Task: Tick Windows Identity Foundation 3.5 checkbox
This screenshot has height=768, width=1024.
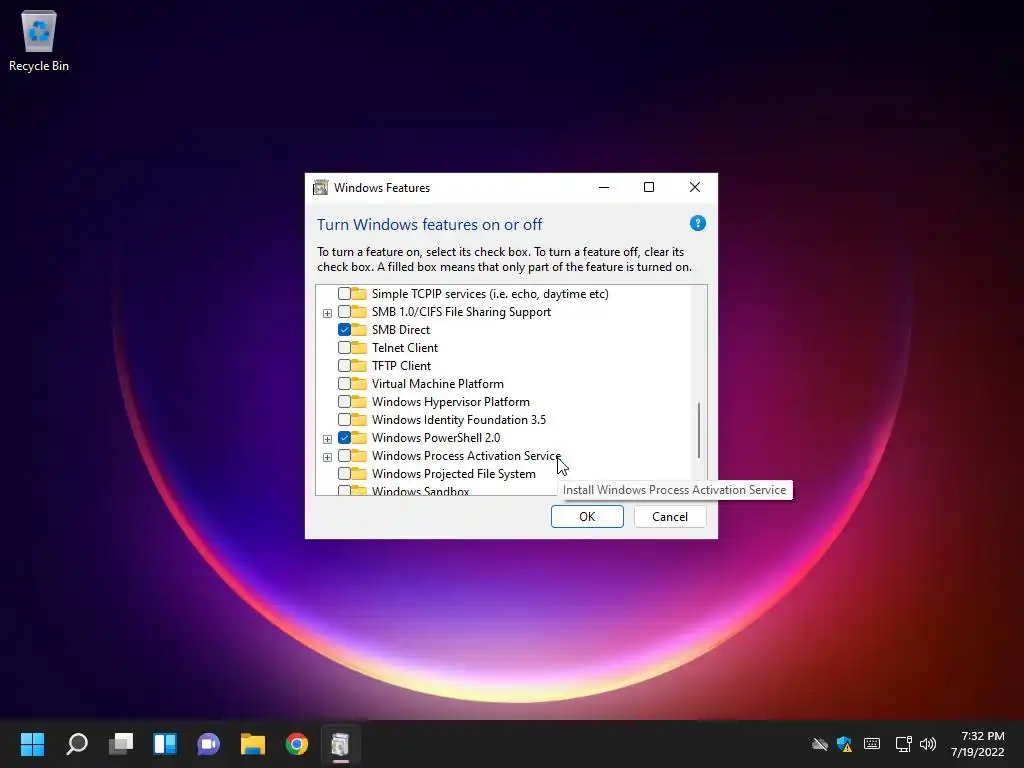Action: point(344,419)
